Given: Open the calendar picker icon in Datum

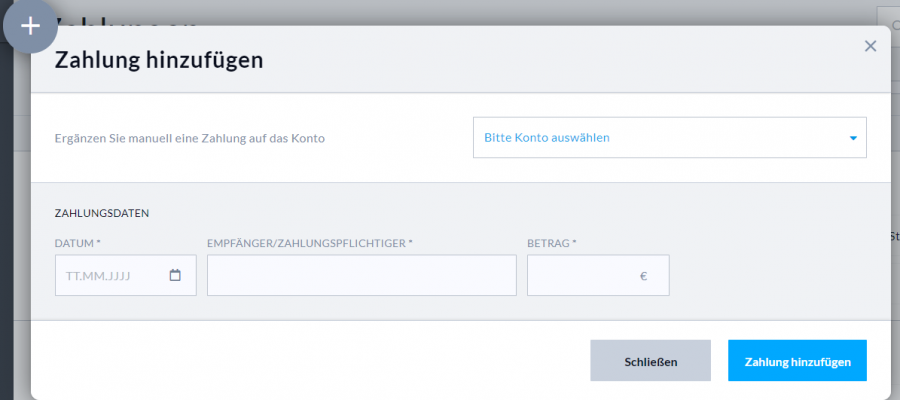Looking at the screenshot, I should tap(175, 276).
